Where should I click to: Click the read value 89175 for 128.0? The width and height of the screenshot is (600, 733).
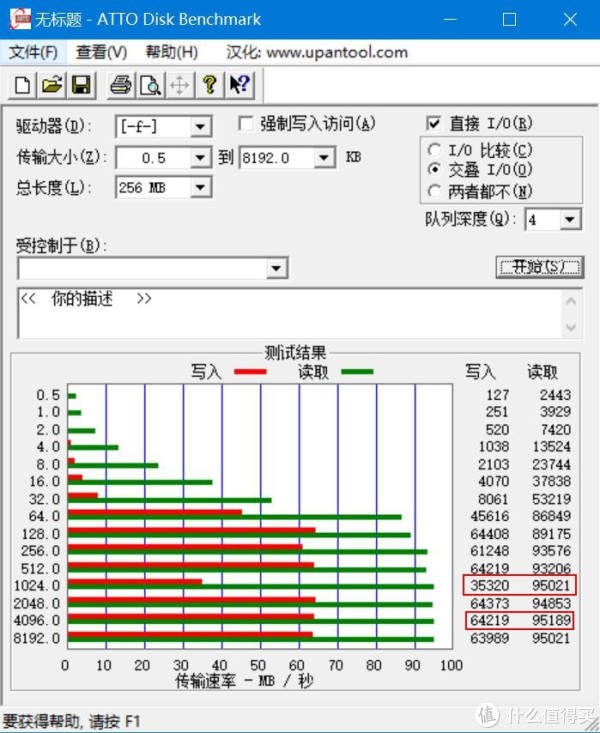[x=552, y=534]
